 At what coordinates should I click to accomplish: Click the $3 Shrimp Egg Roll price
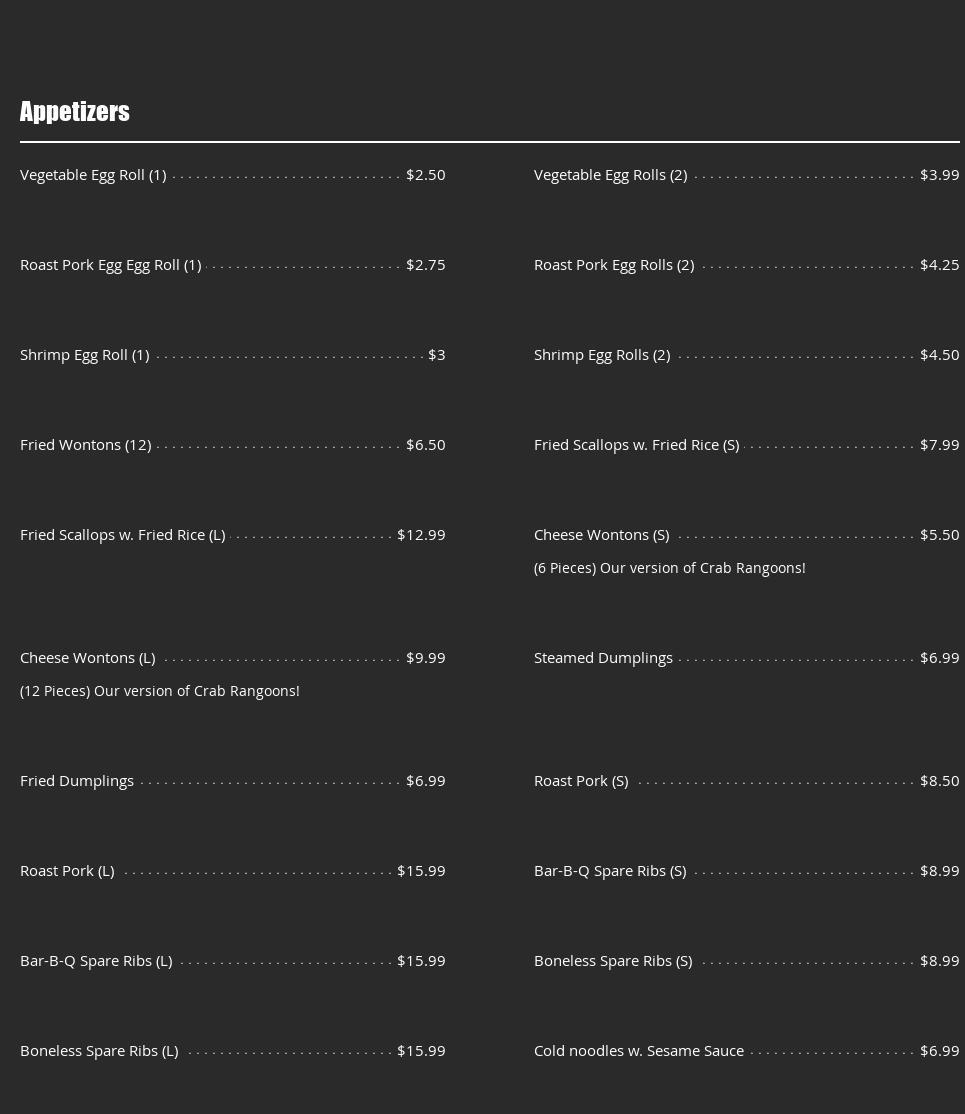click(x=437, y=355)
